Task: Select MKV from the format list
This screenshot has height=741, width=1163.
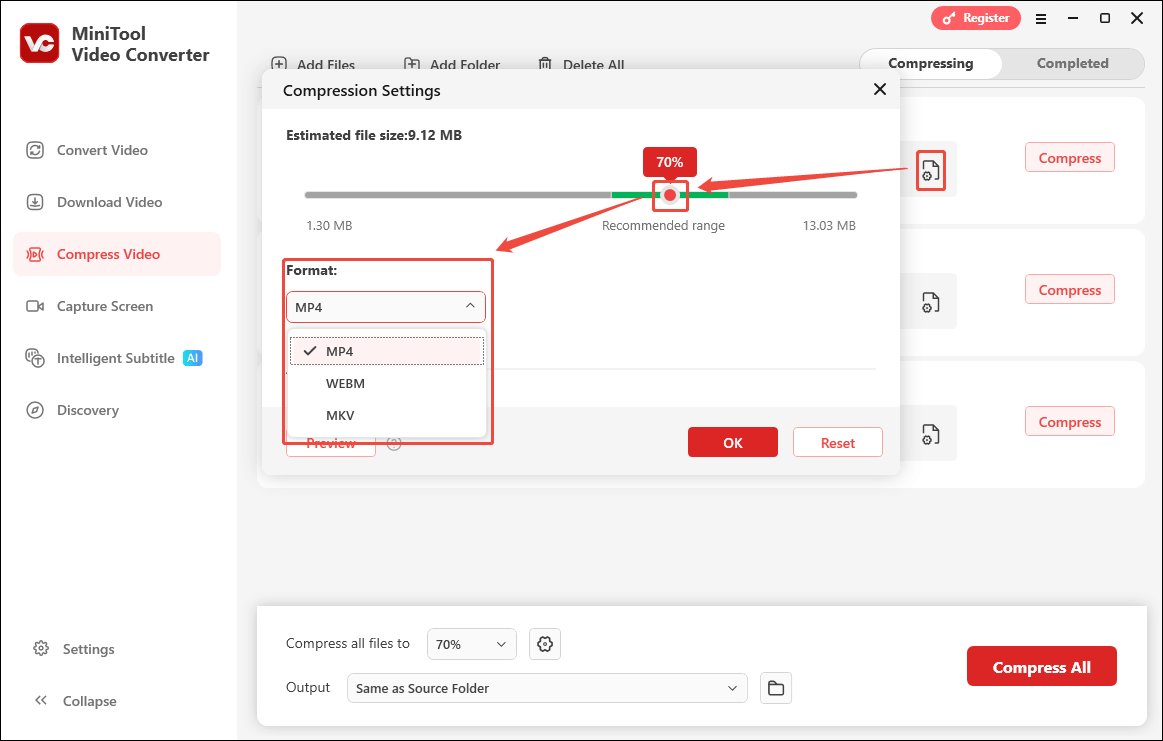Action: tap(340, 415)
